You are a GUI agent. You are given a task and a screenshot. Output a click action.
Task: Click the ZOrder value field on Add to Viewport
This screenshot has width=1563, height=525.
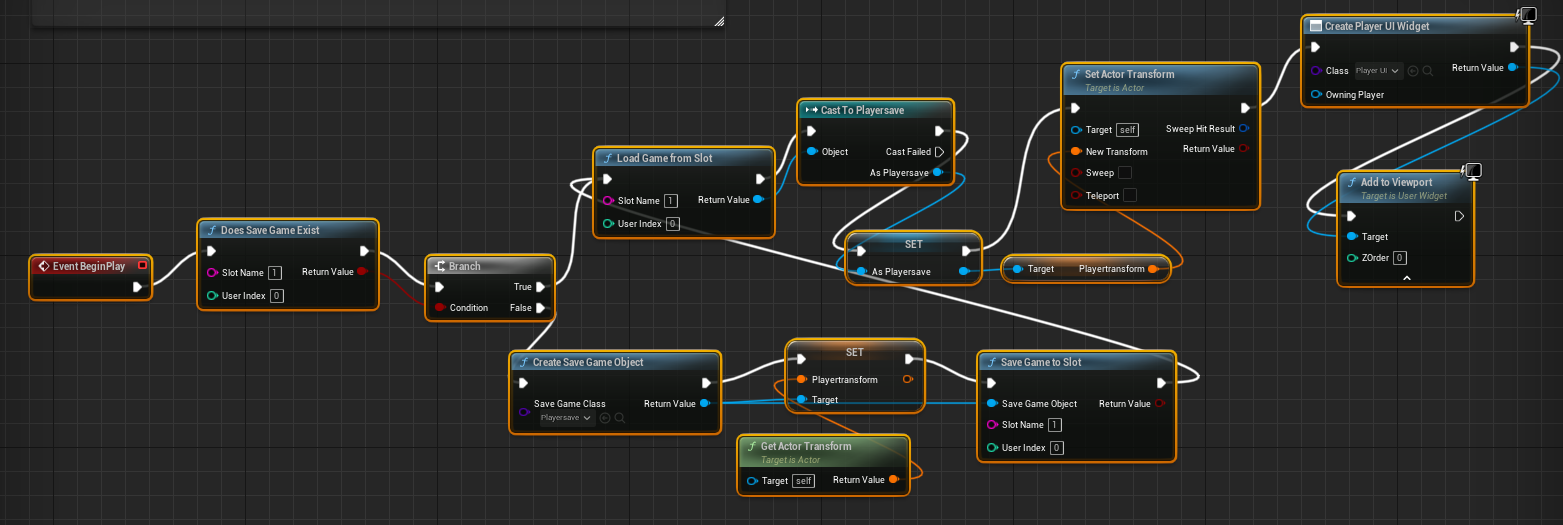click(x=1400, y=258)
